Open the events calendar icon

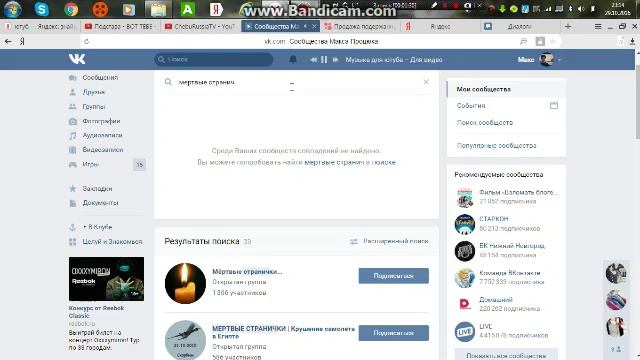(x=554, y=105)
